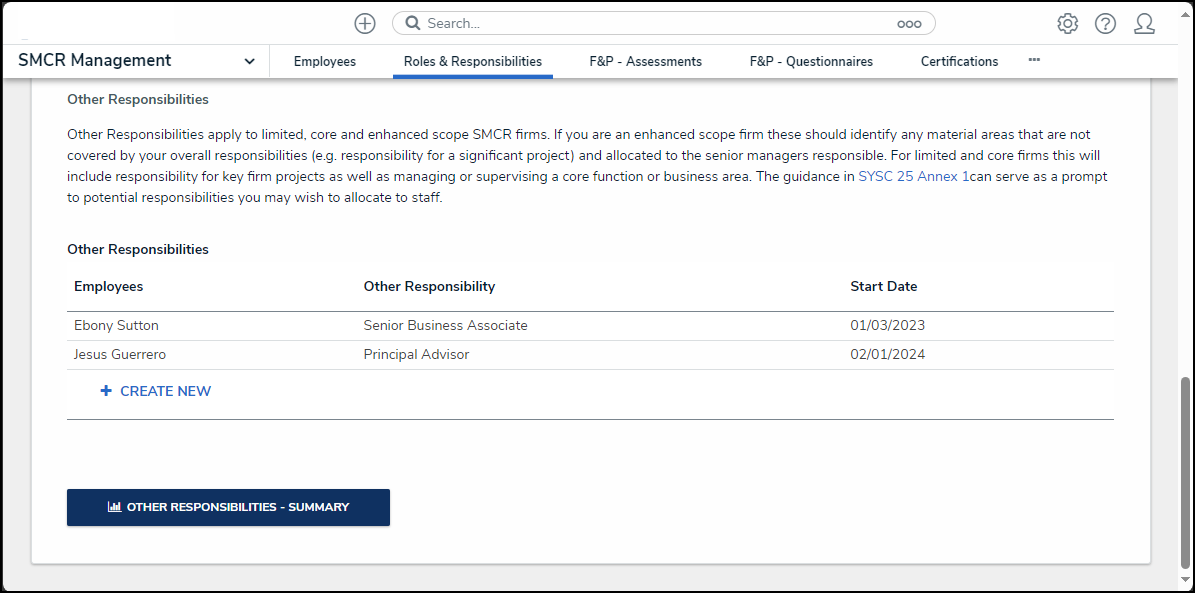1195x593 pixels.
Task: Click the magnifying glass search icon
Action: [413, 23]
